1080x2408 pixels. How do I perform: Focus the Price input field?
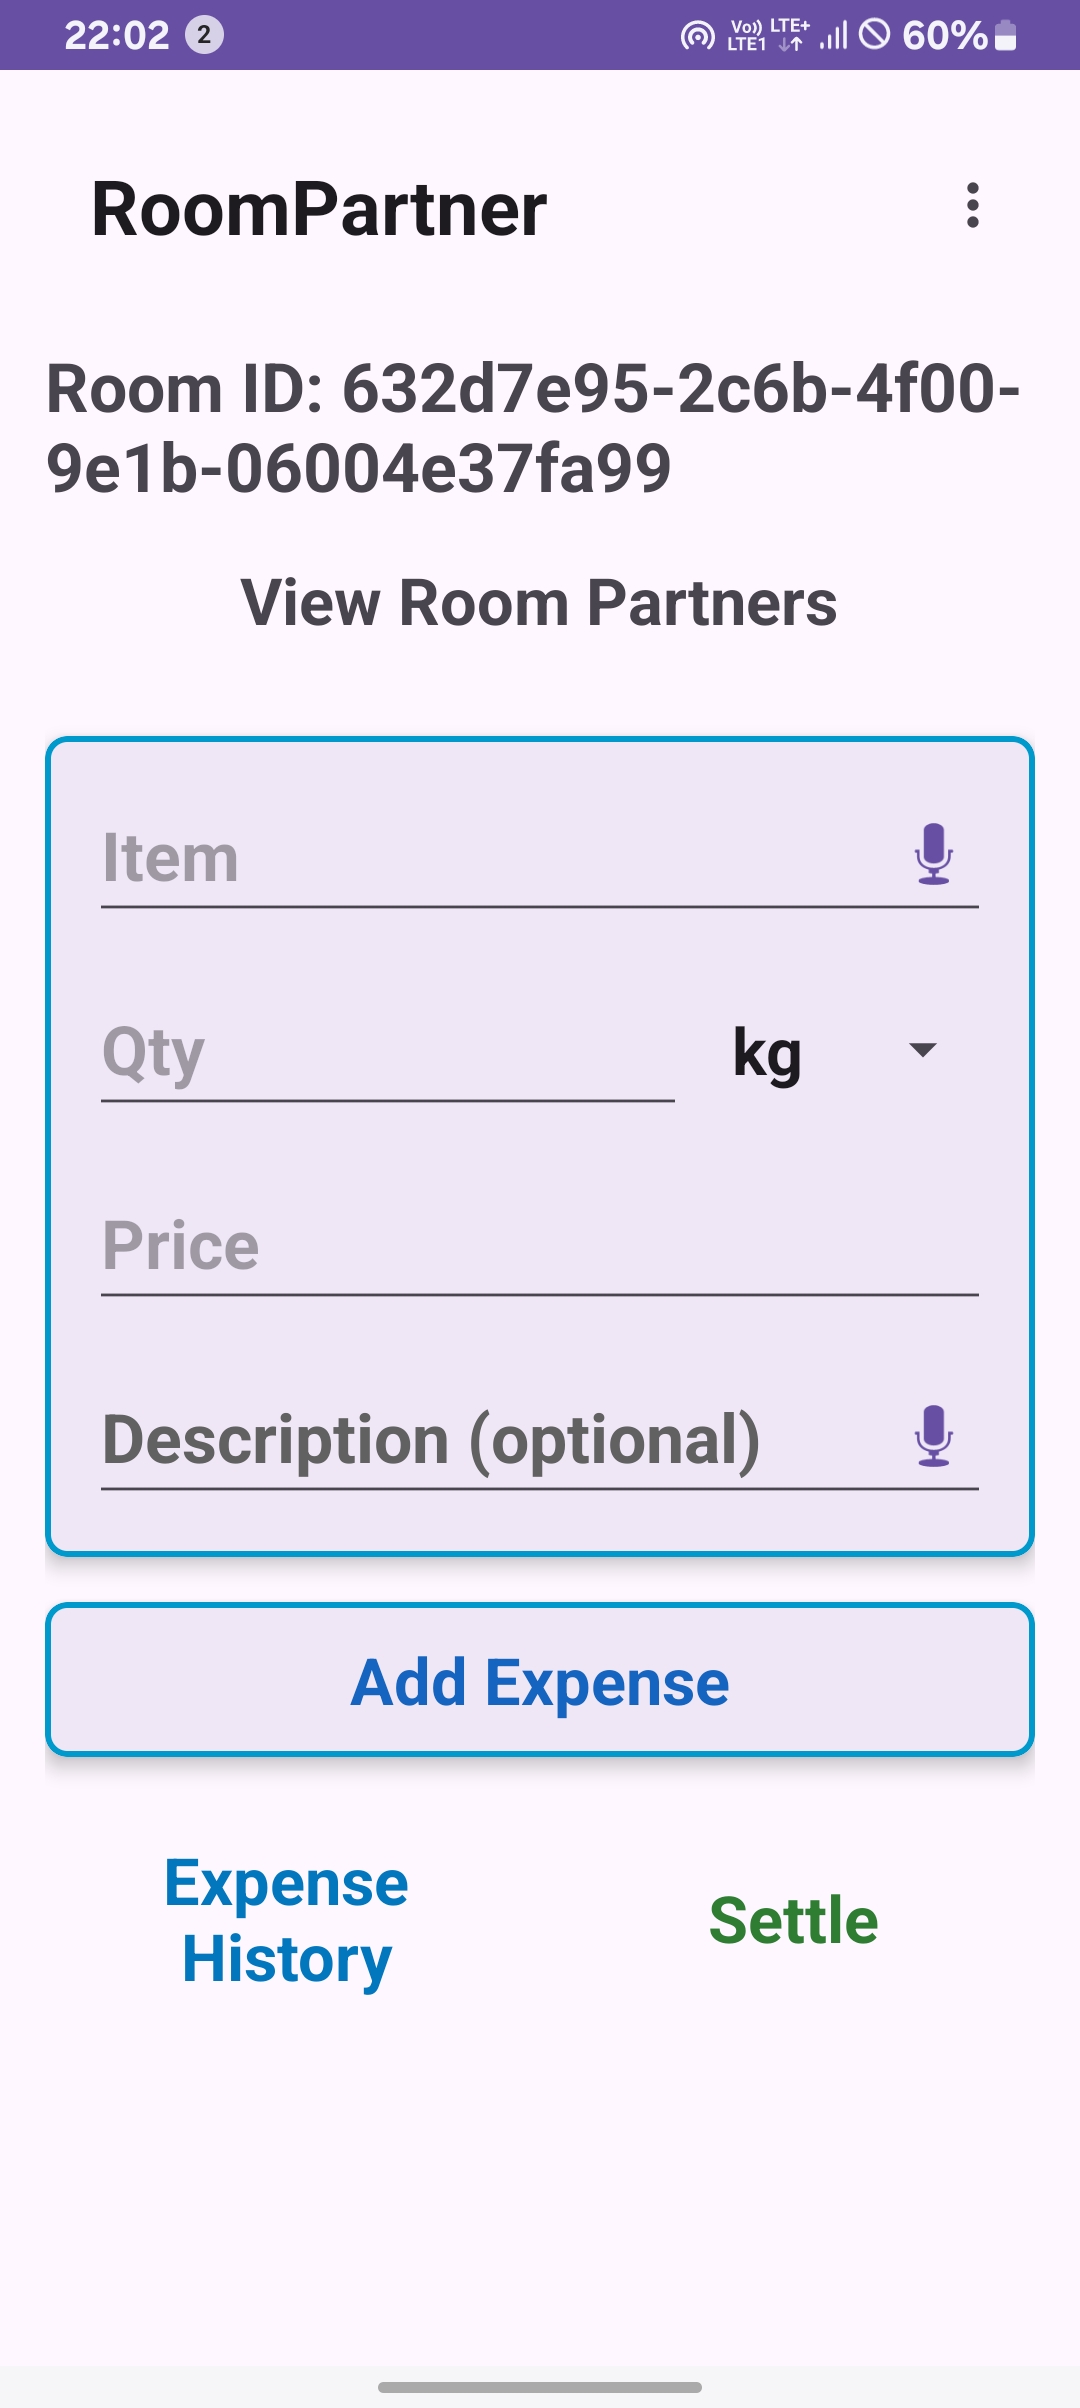pos(540,1246)
